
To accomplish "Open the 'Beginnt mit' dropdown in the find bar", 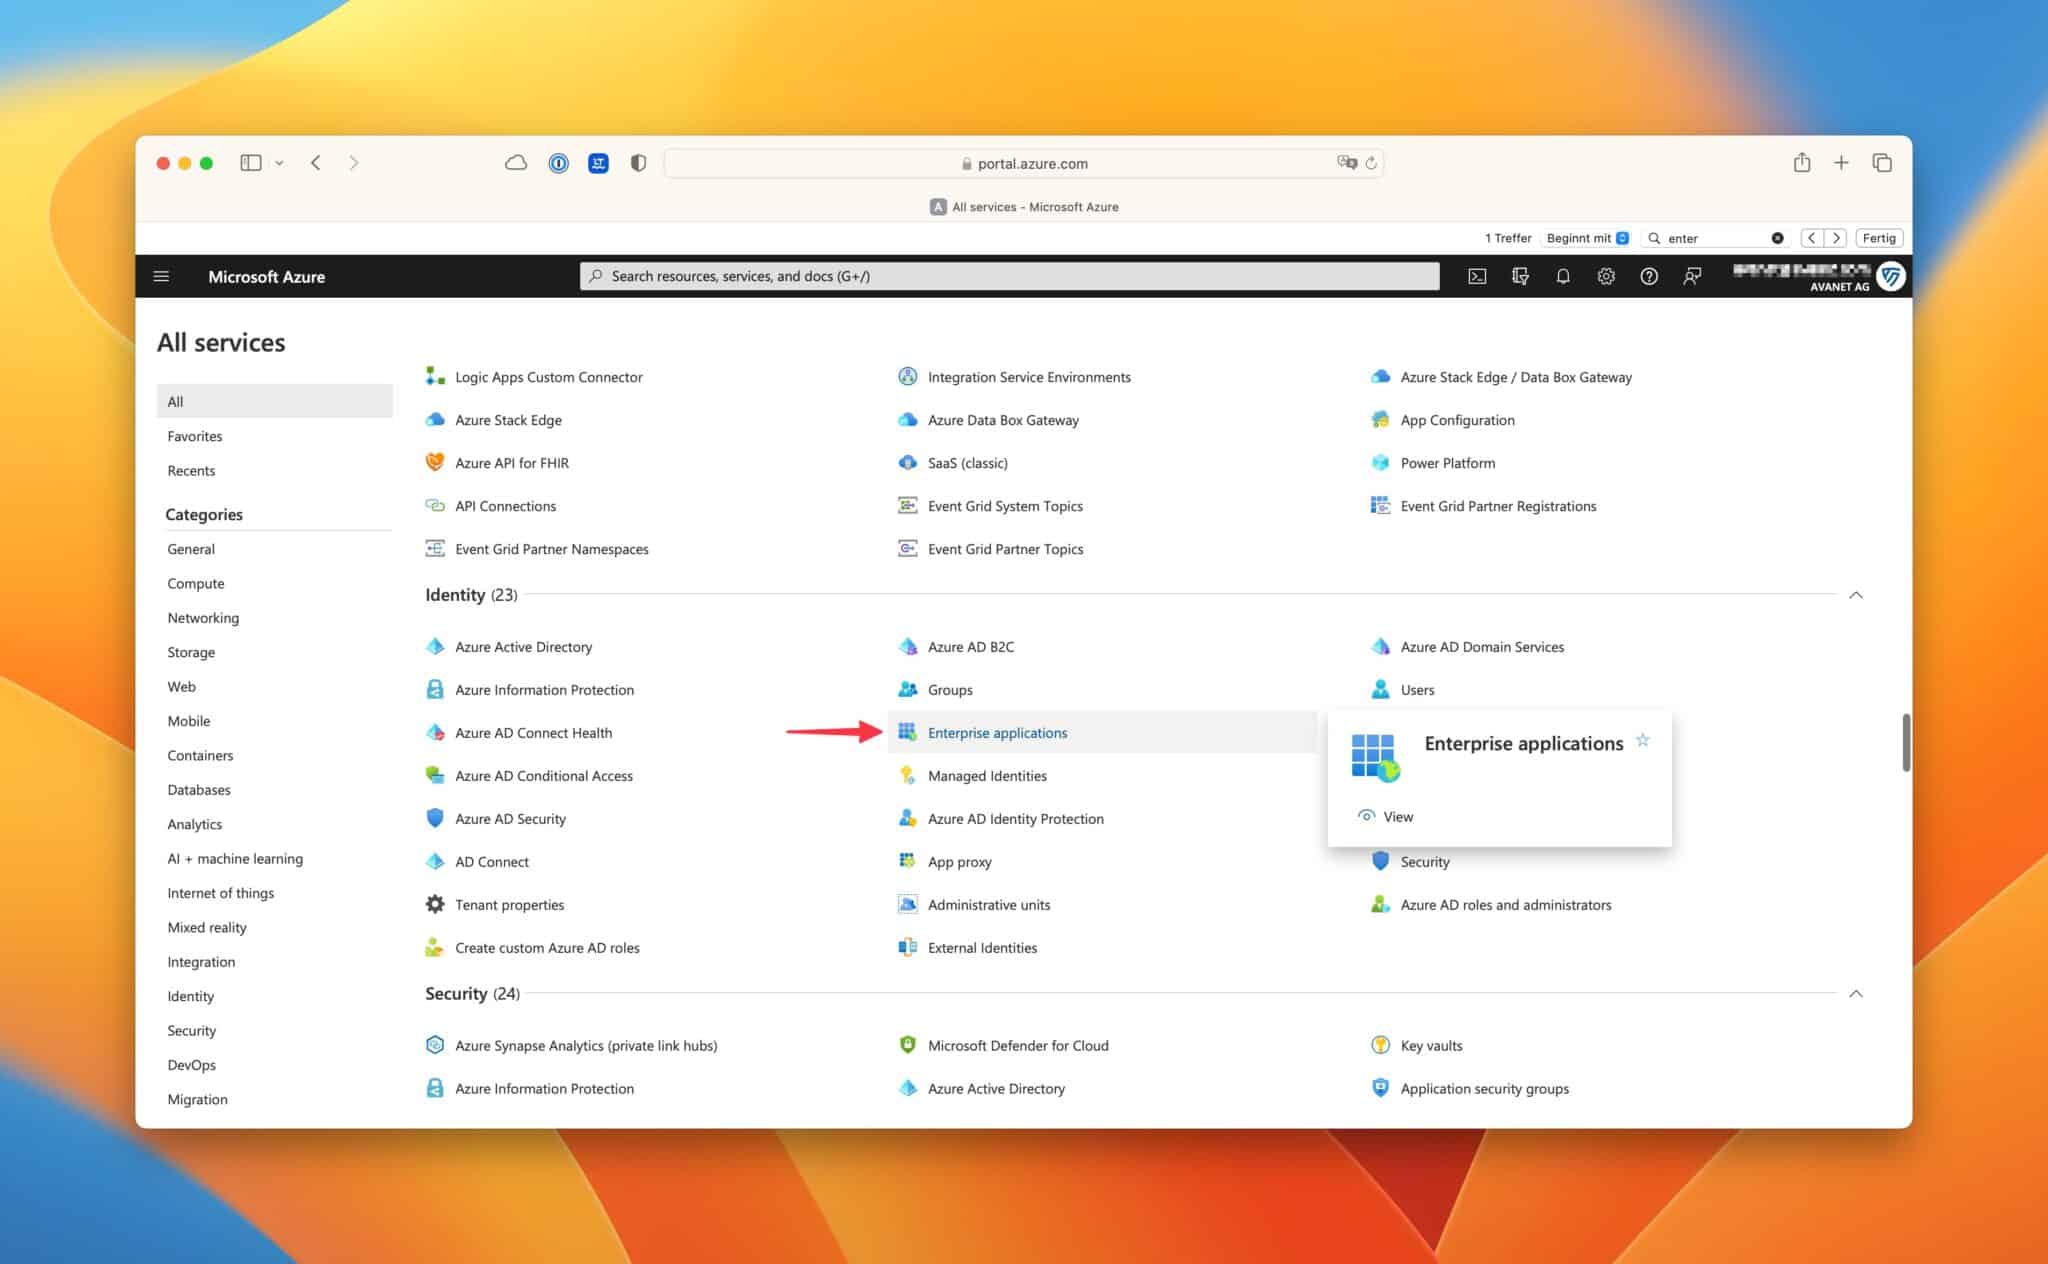I will click(1586, 238).
